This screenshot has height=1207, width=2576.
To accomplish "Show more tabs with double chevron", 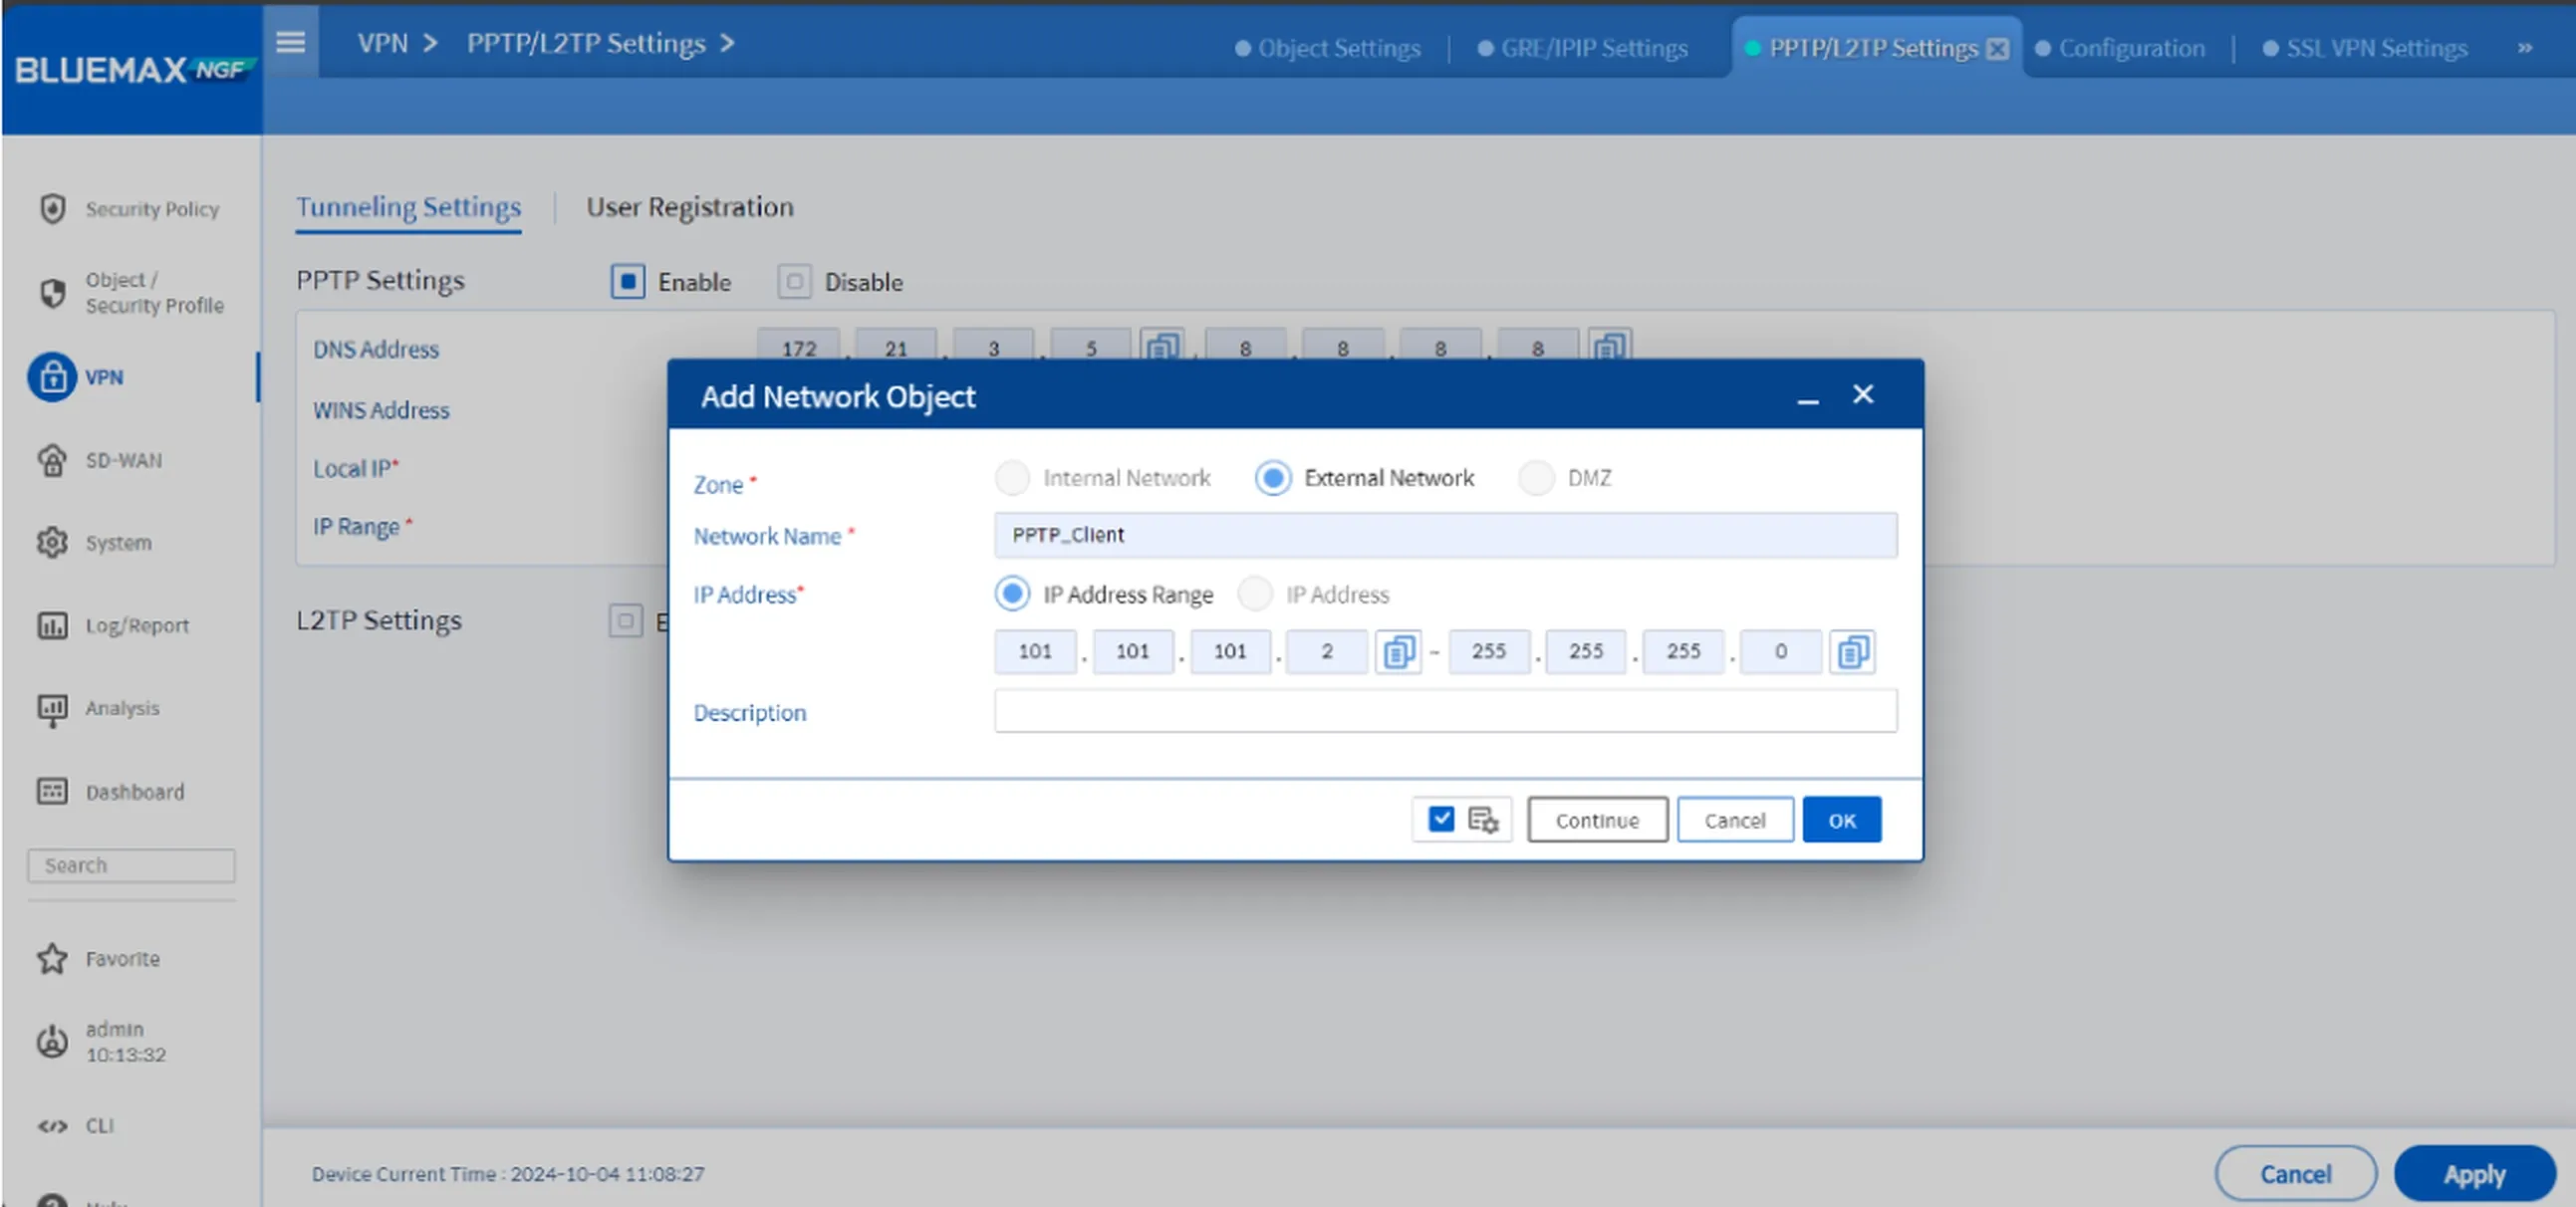I will coord(2525,48).
